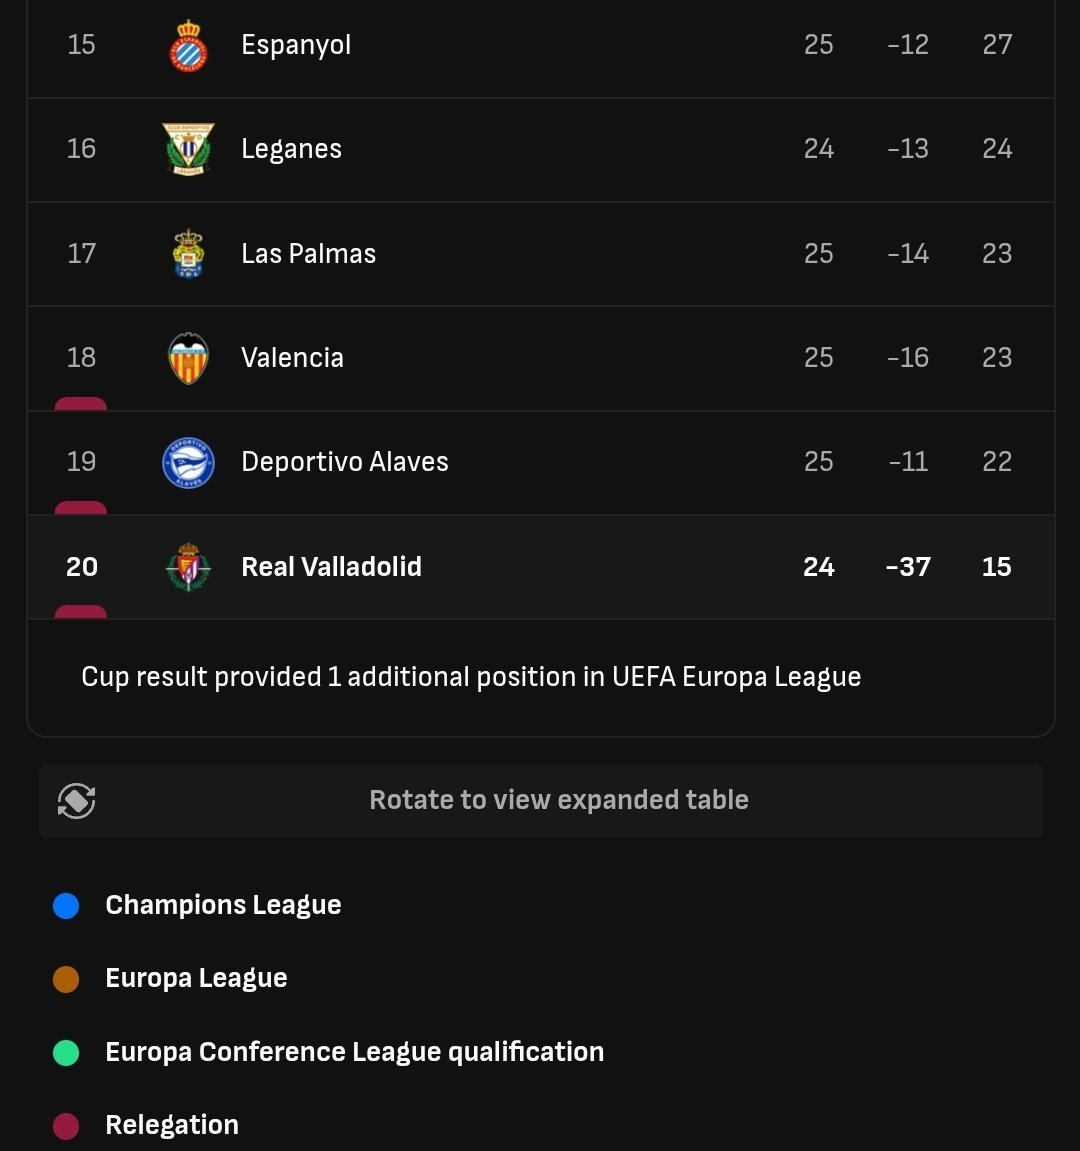Click the blue Champions League dot
The width and height of the screenshot is (1080, 1151).
point(66,906)
